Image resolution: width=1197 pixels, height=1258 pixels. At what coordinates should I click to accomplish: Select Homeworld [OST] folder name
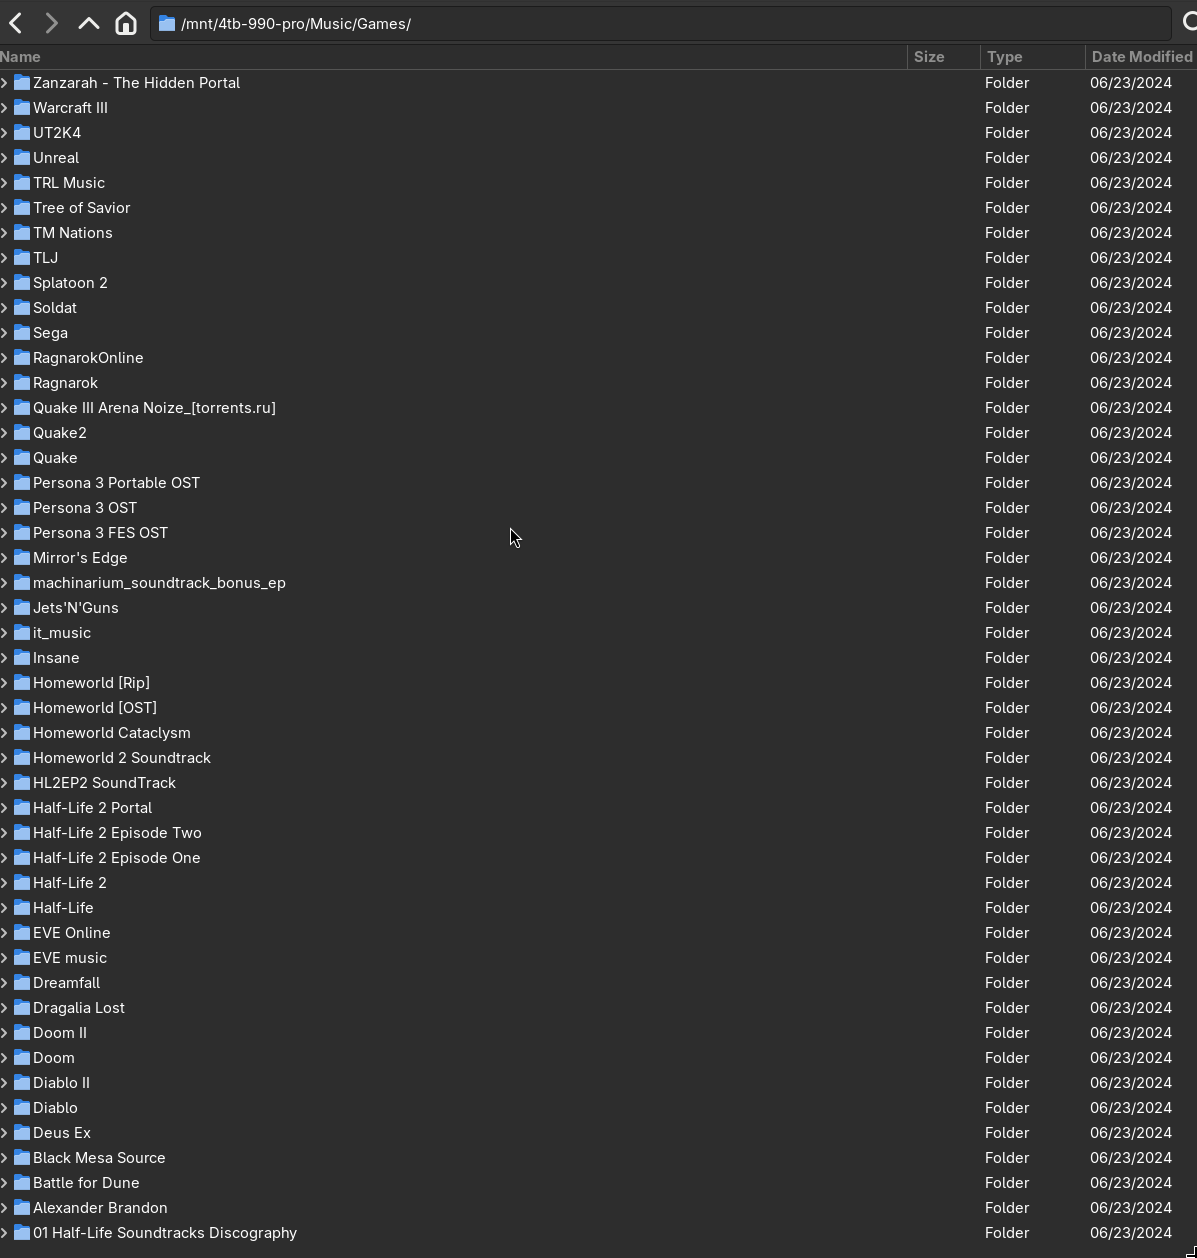click(95, 708)
